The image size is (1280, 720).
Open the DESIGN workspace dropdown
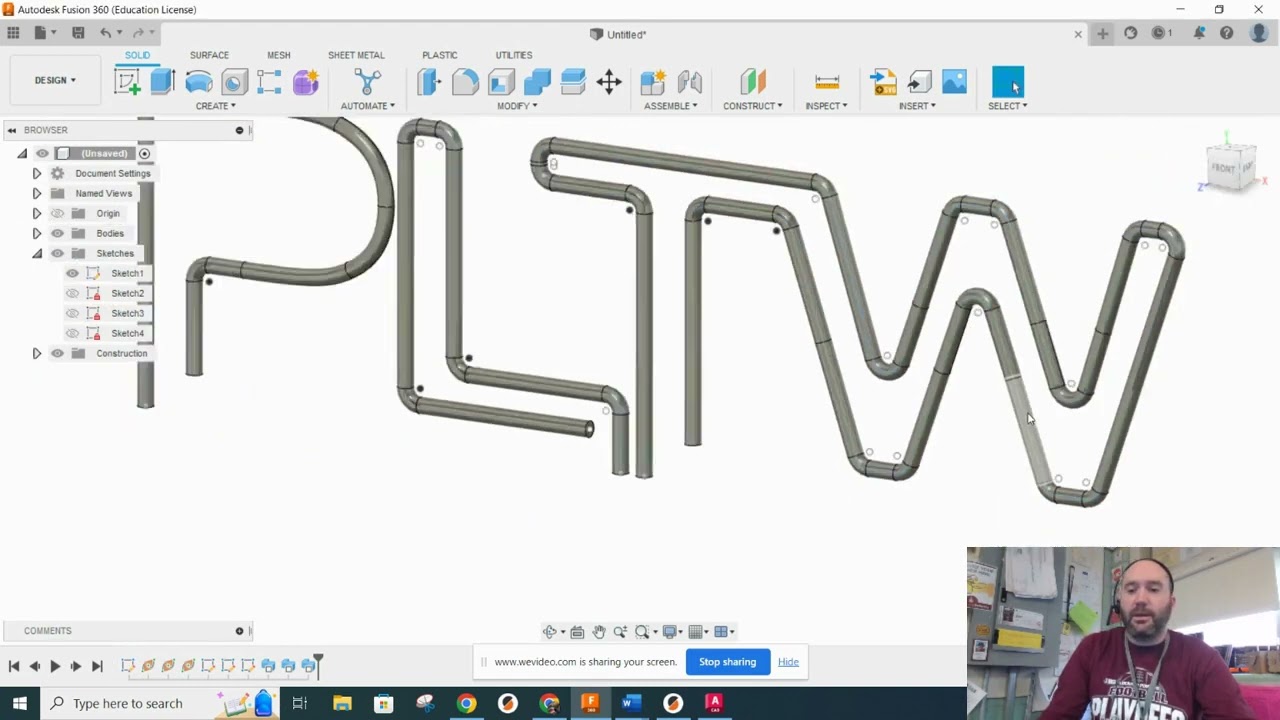[x=55, y=80]
